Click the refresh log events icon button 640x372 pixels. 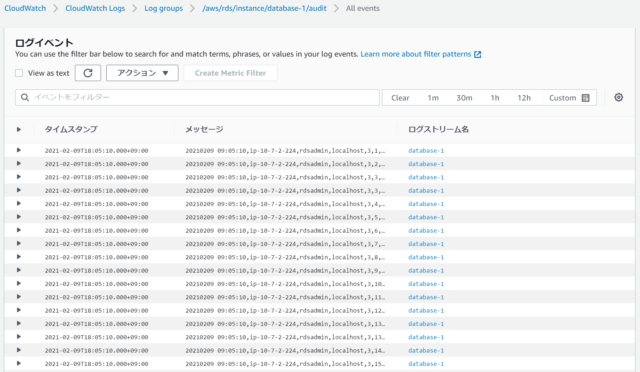(88, 73)
